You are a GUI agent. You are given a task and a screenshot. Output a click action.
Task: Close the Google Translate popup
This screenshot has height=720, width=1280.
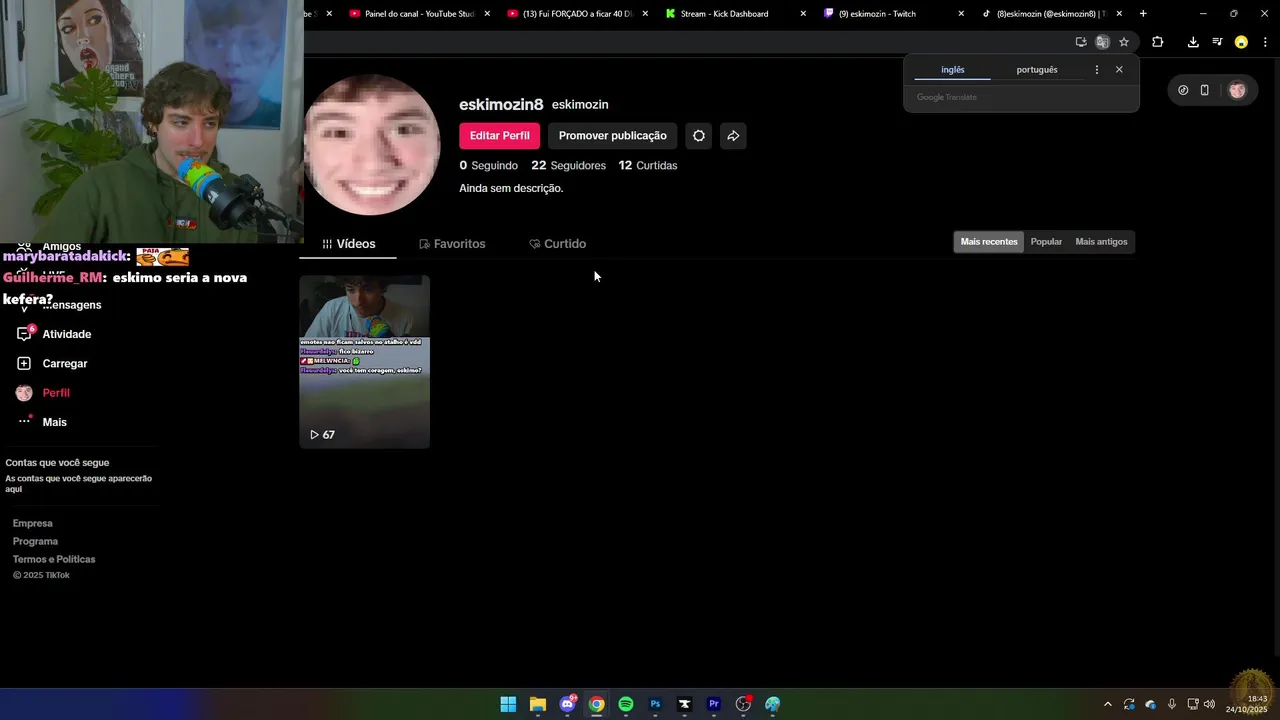tap(1119, 70)
